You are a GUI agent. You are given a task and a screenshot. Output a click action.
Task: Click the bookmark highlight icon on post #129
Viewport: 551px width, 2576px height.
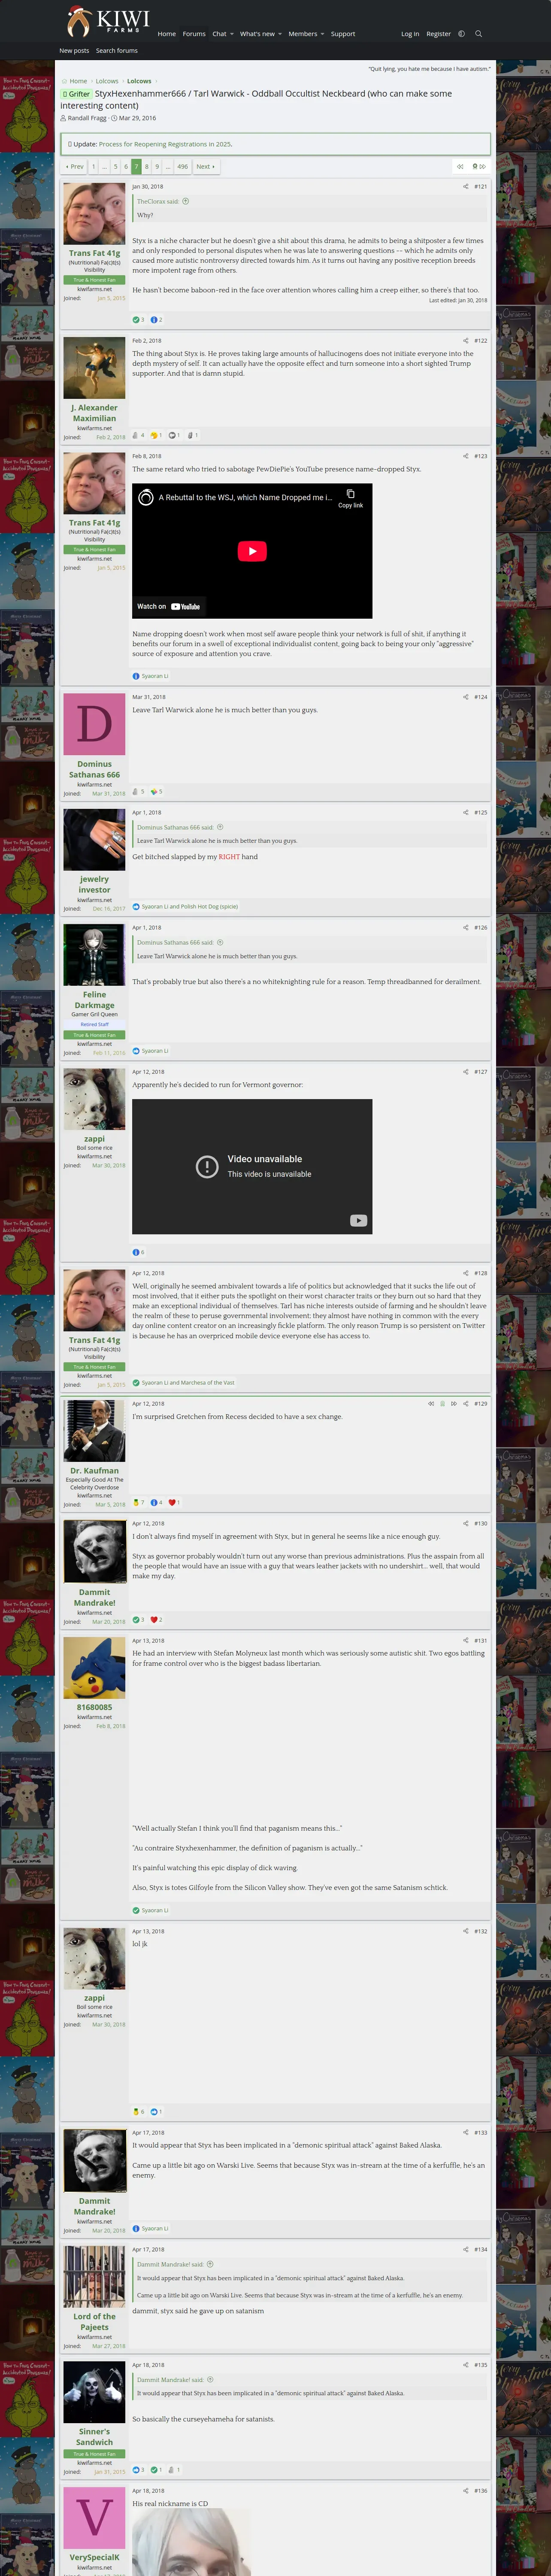(442, 1404)
